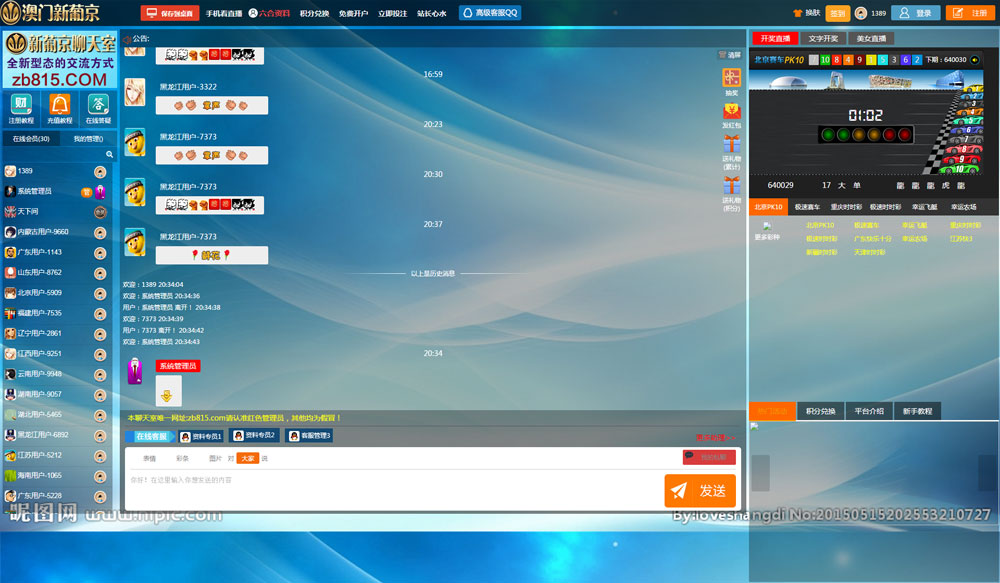Open the 抽奖 lottery draw icon
The height and width of the screenshot is (583, 1000).
click(x=731, y=77)
